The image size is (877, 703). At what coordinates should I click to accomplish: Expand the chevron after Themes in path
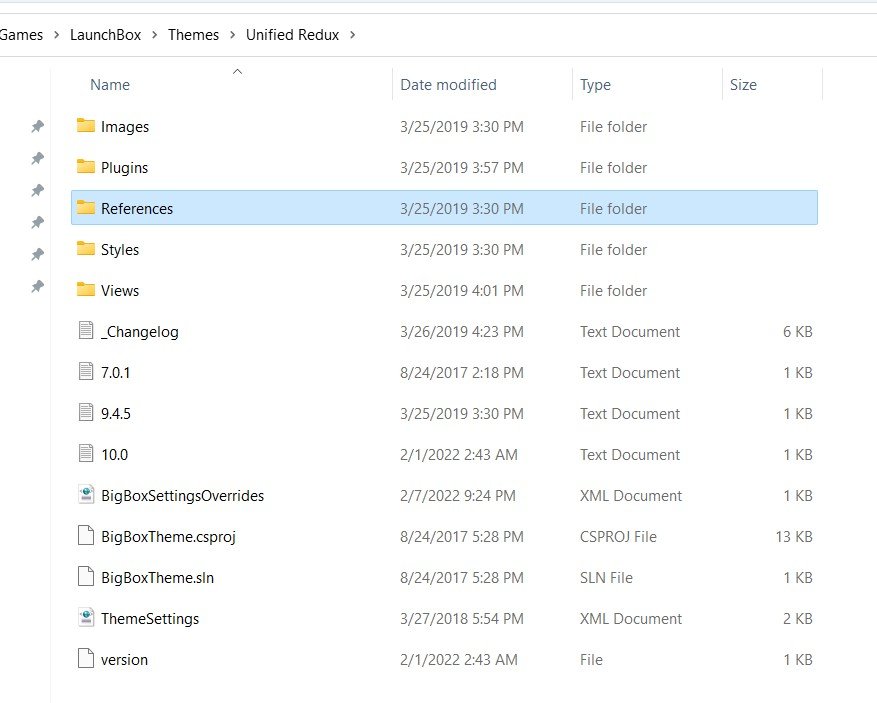233,35
